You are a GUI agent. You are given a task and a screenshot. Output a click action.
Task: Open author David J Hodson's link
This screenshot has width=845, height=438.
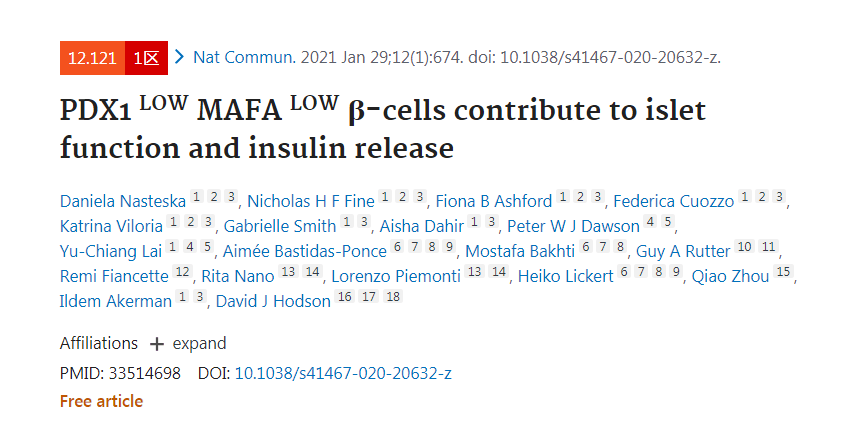pos(274,300)
